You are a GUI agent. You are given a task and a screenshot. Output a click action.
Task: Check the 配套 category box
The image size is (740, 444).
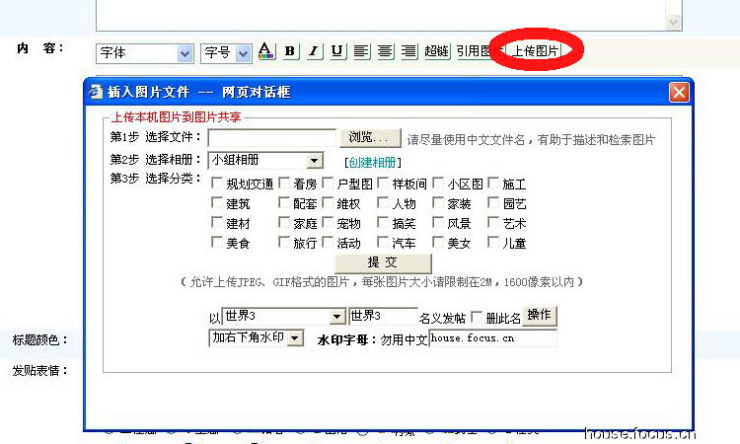coord(284,202)
